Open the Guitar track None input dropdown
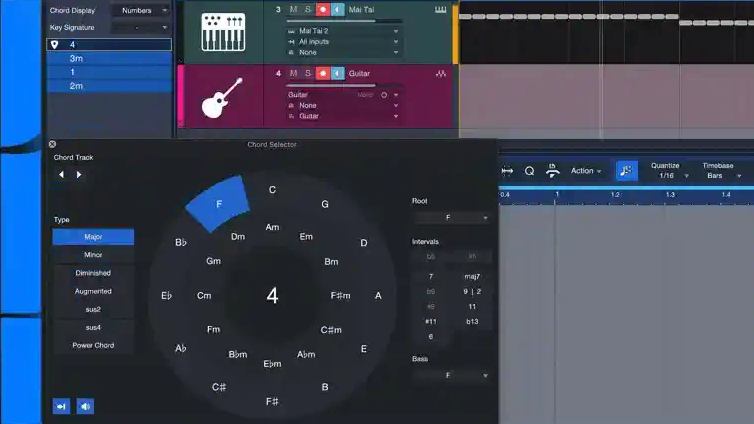 point(343,106)
